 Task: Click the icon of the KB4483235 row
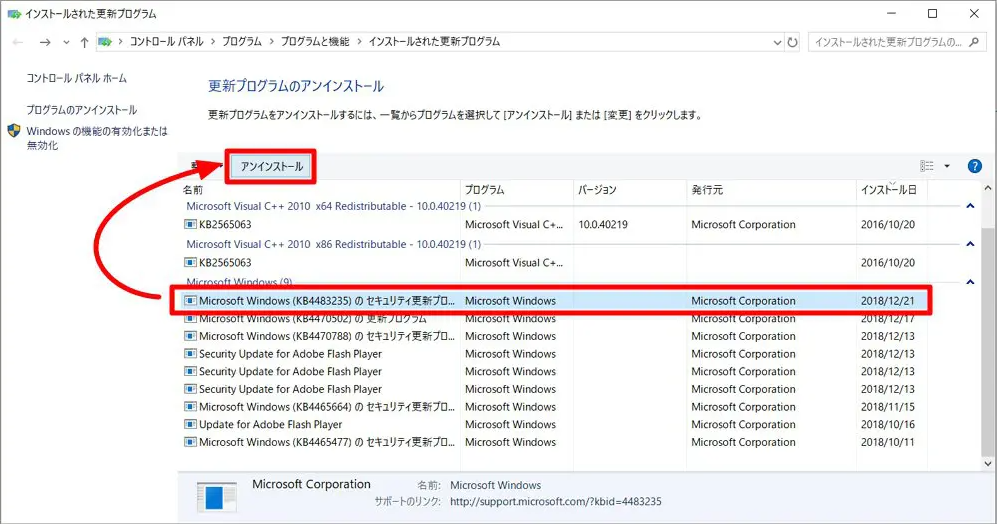[190, 301]
